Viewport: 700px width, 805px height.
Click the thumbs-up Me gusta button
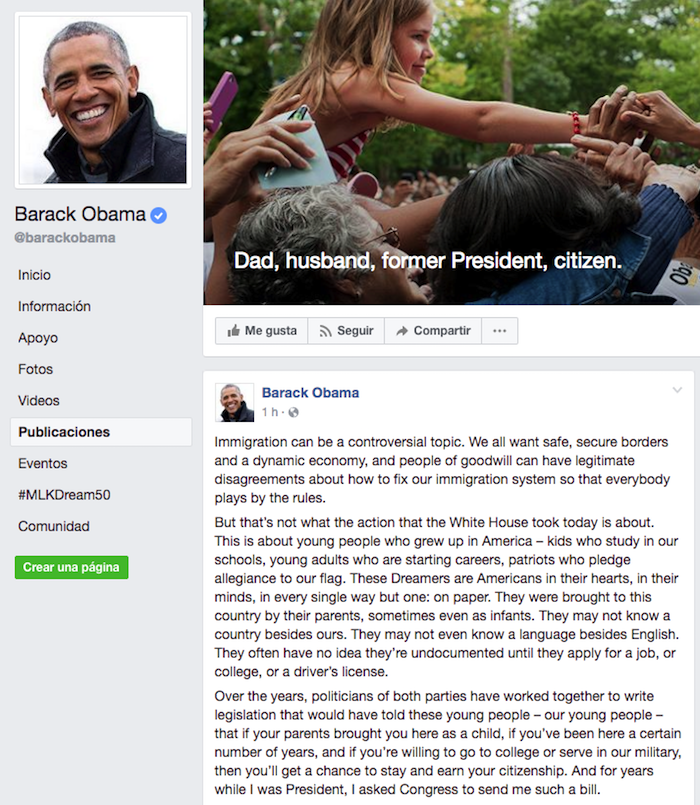pos(261,331)
